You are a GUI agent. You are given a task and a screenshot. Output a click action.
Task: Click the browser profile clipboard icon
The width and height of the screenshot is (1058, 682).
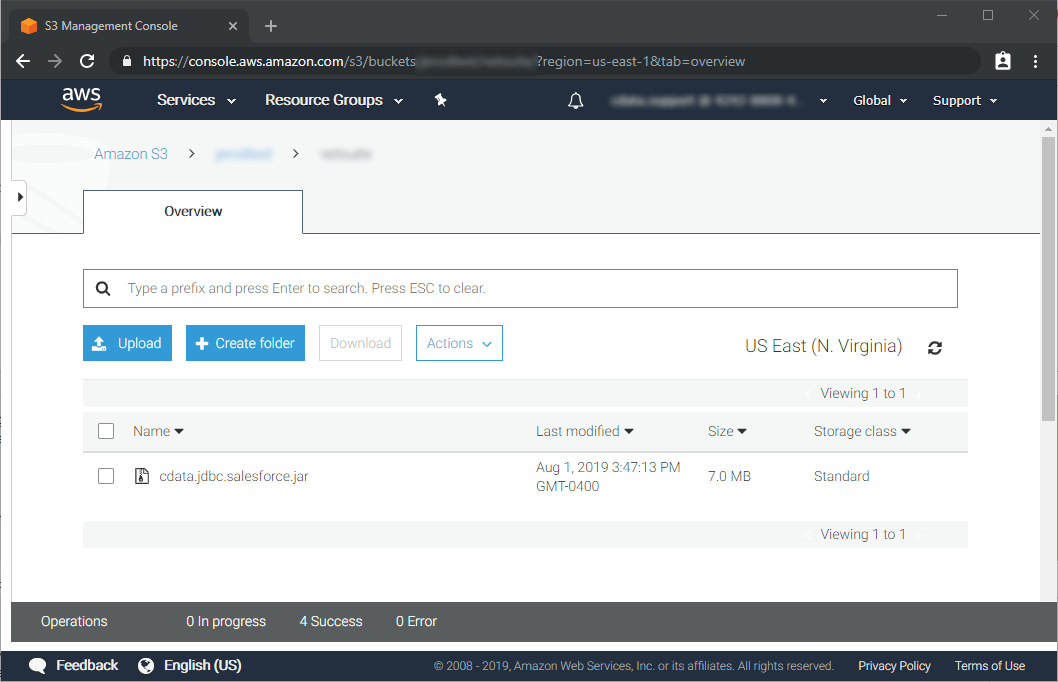click(1003, 61)
